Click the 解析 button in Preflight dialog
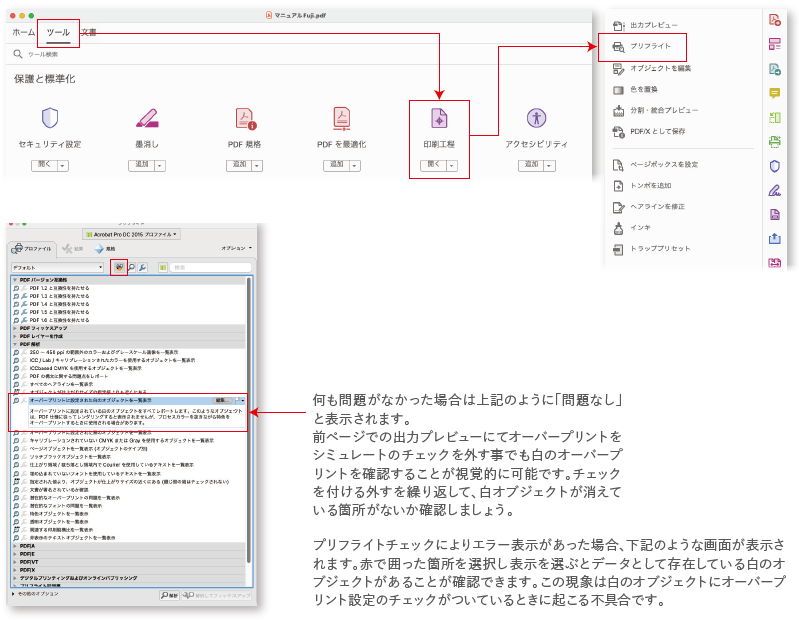The width and height of the screenshot is (799, 620). tap(170, 595)
